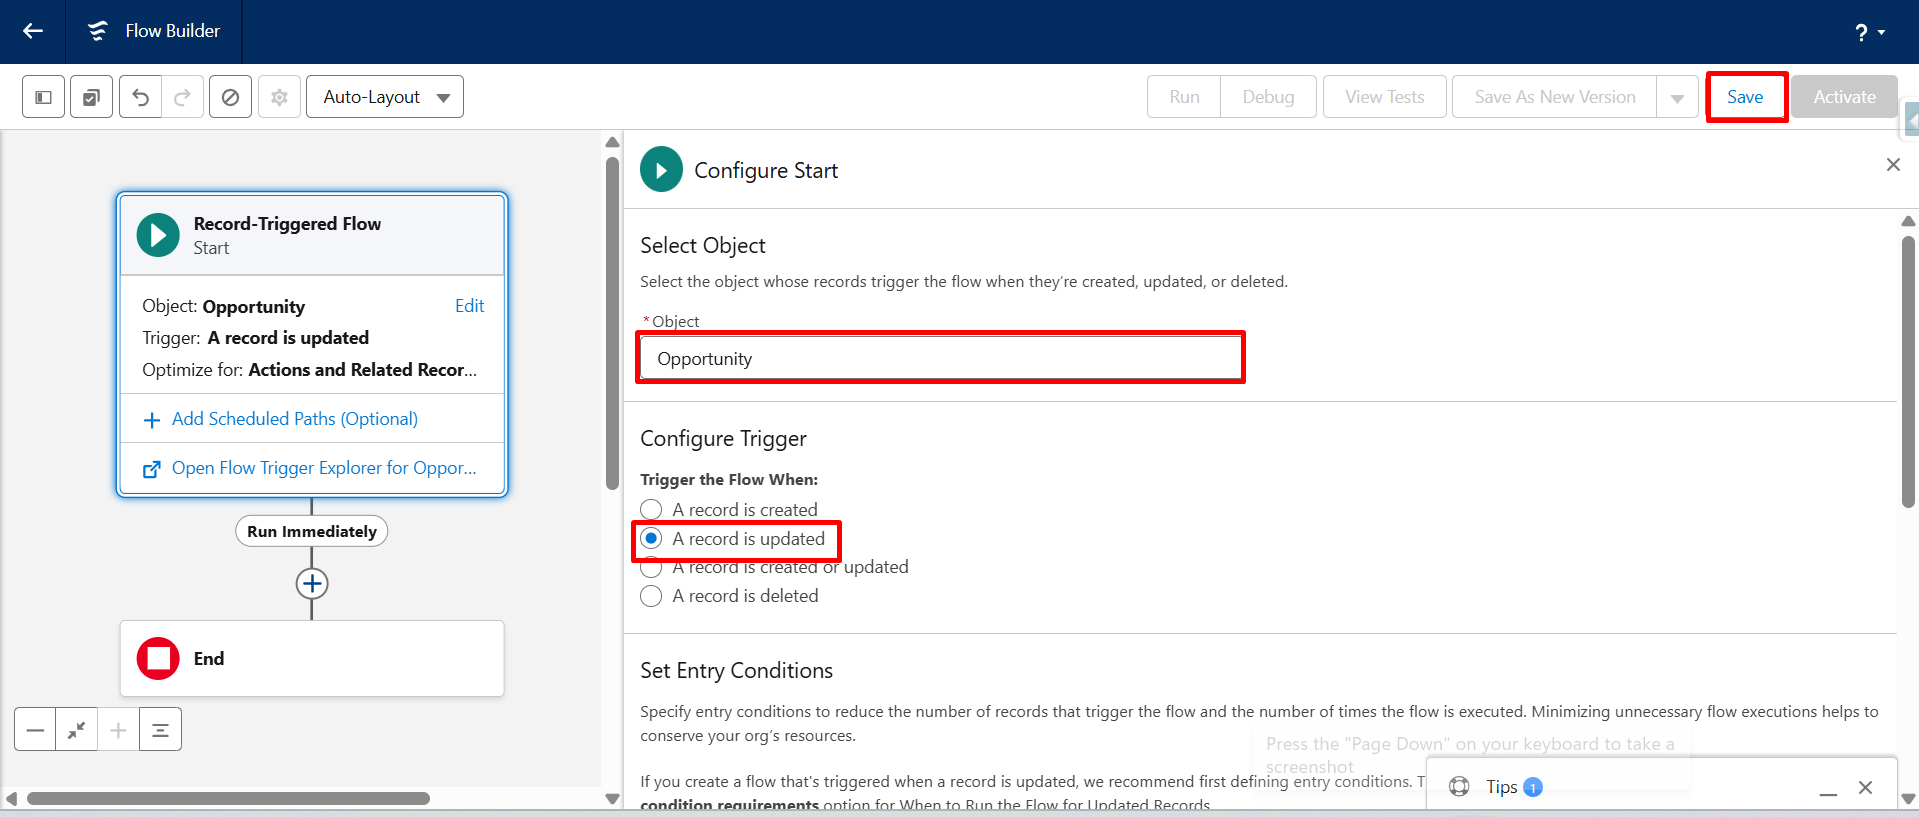Click the Record-Triggered Flow start icon
This screenshot has height=817, width=1919.
[x=158, y=235]
